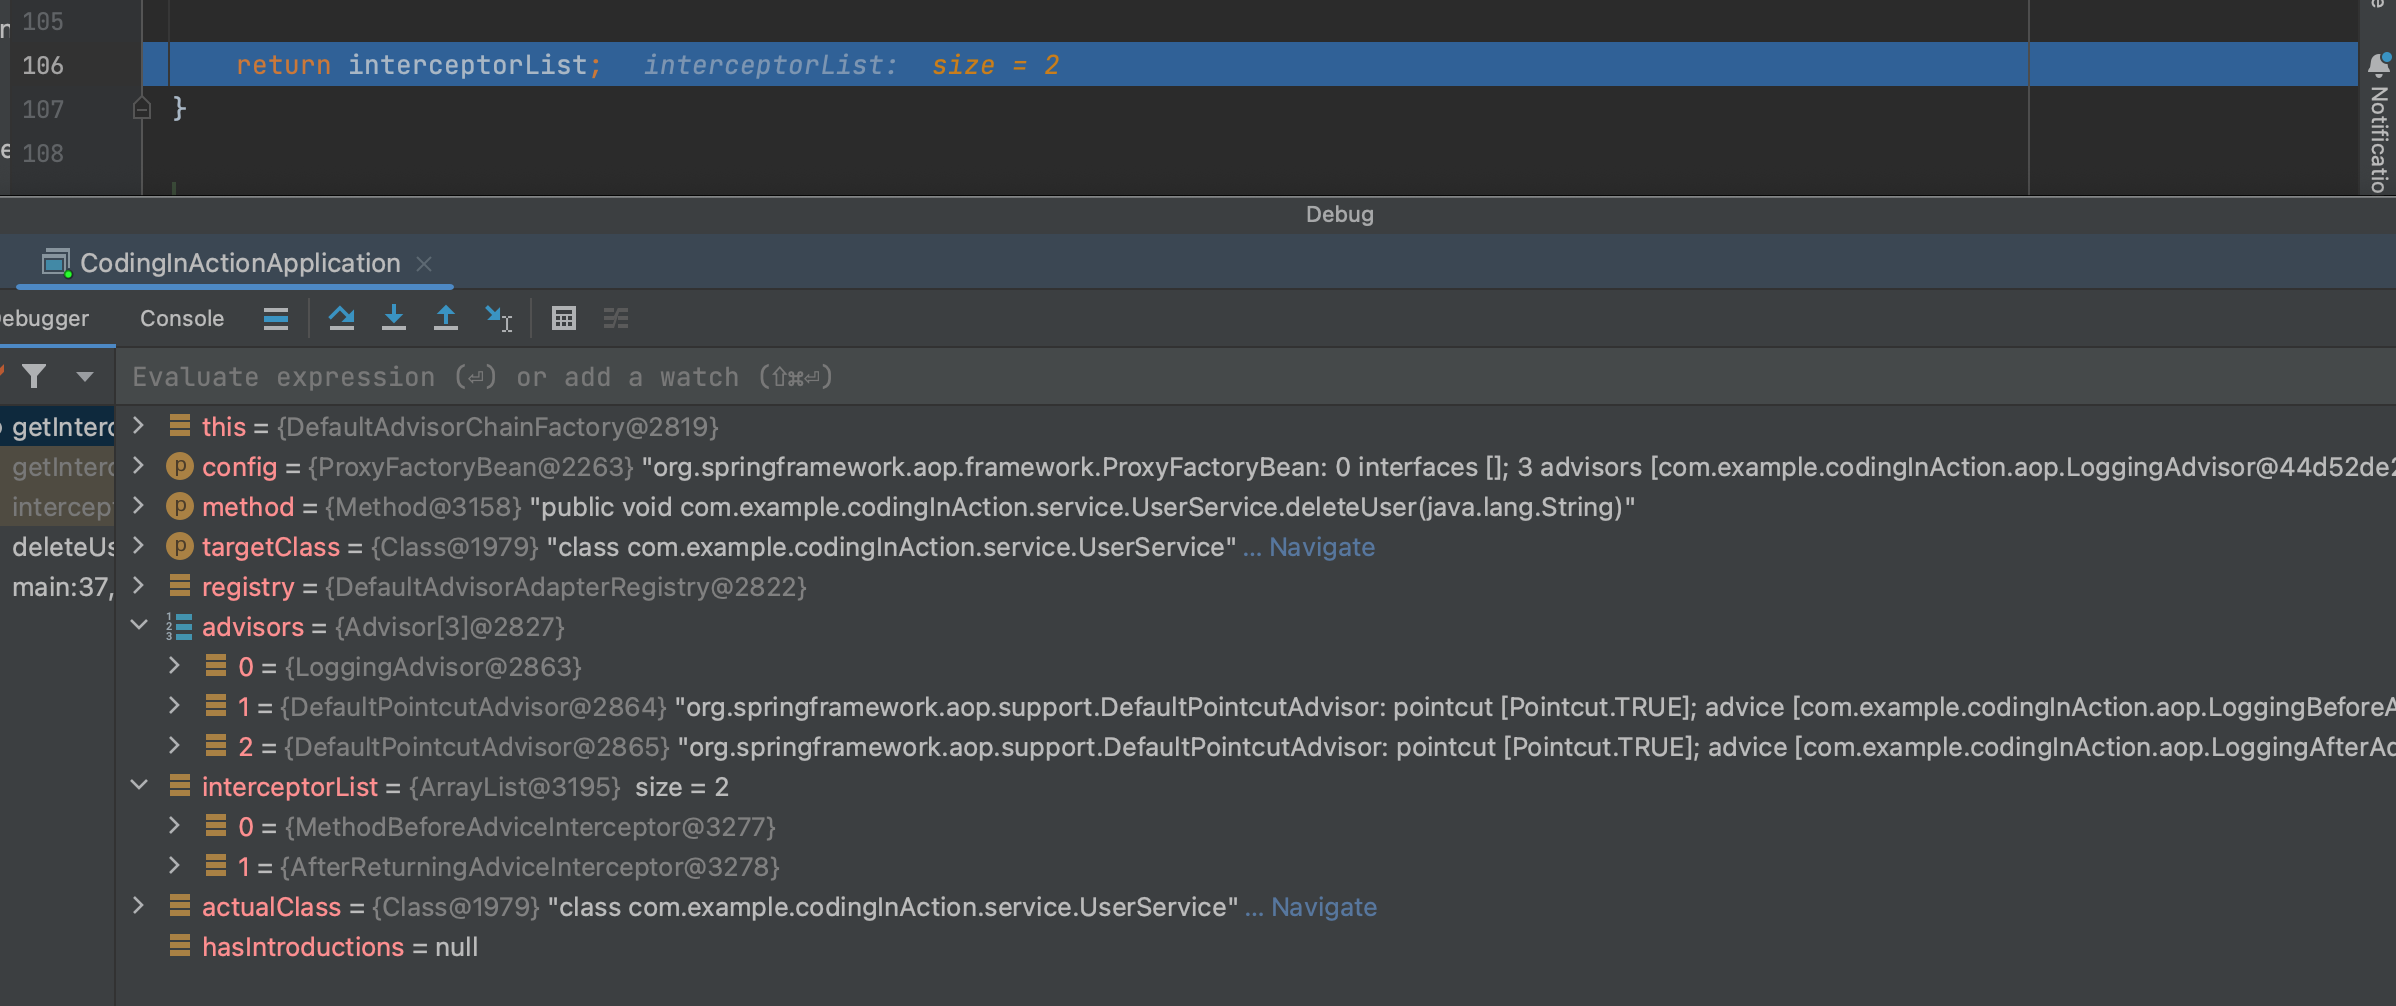Click Navigate link next to targetClass
2396x1006 pixels.
click(x=1321, y=547)
